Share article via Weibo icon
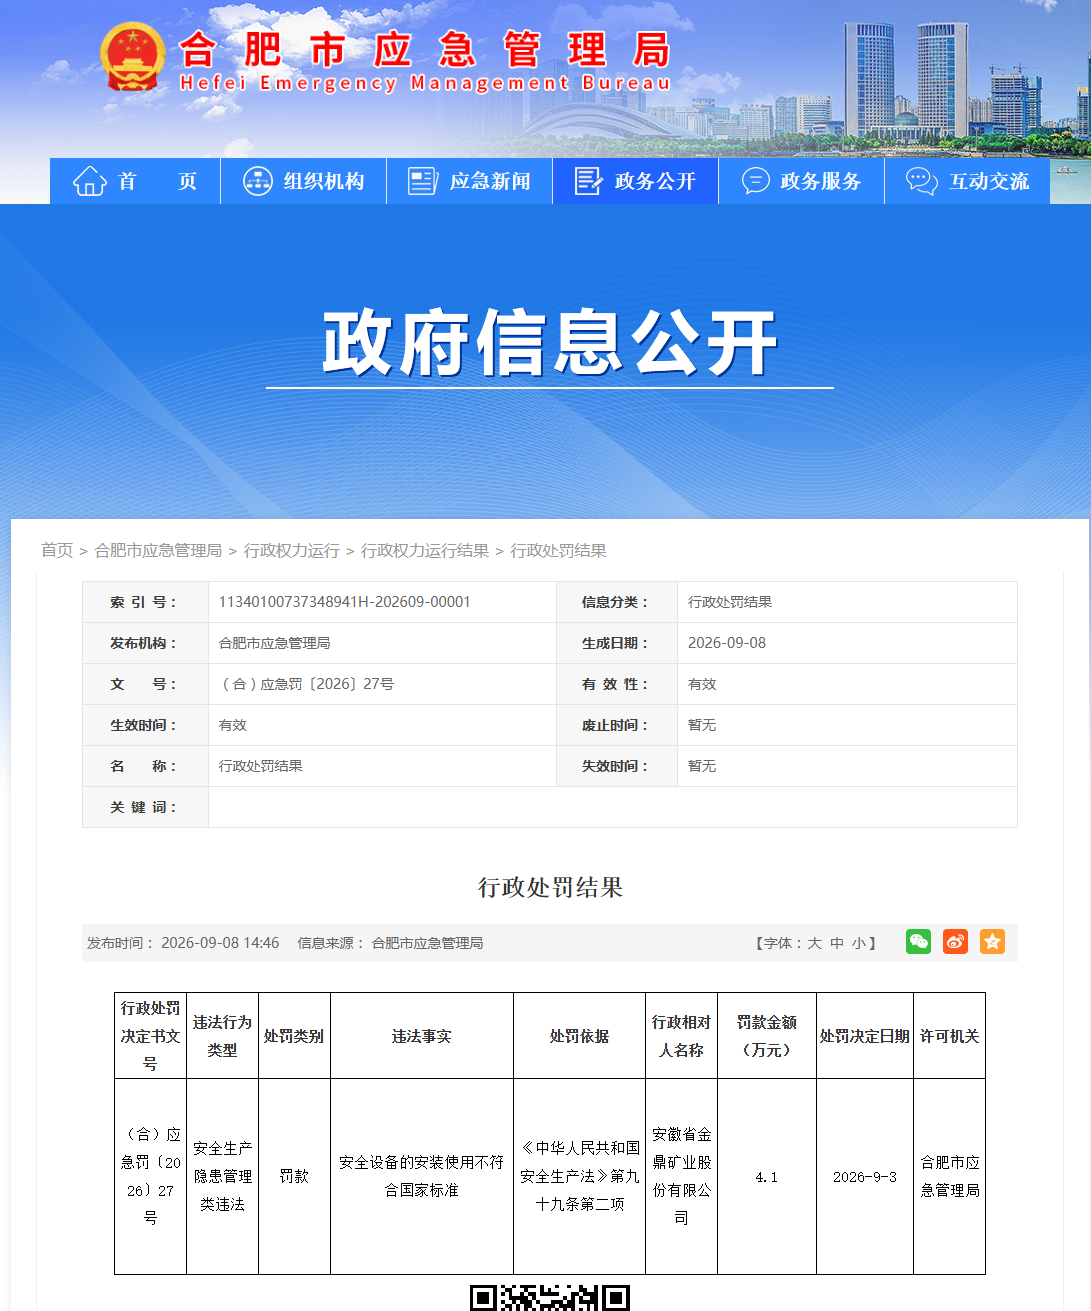This screenshot has width=1091, height=1311. pos(955,942)
